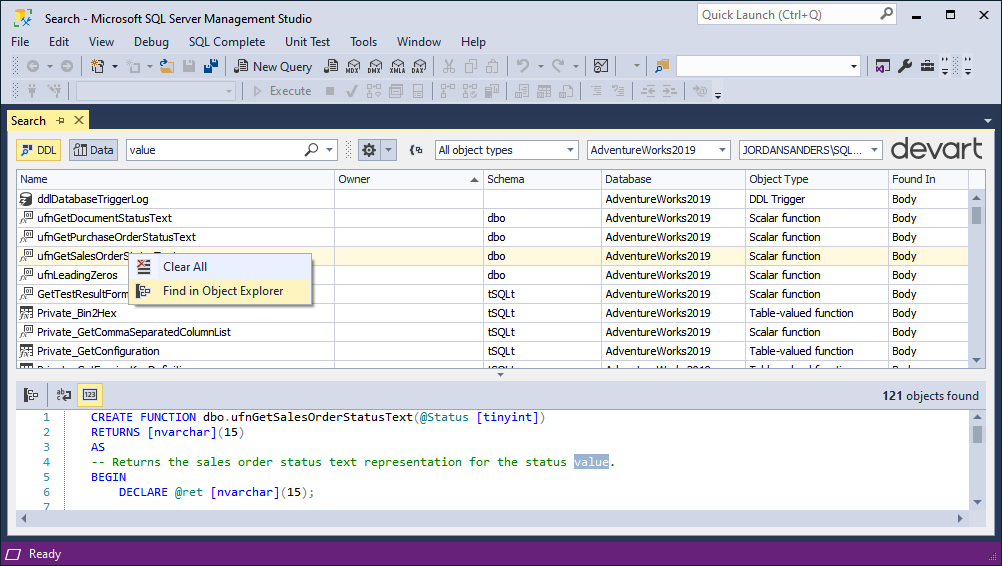Click the New Query button
1002x566 pixels.
coord(273,66)
